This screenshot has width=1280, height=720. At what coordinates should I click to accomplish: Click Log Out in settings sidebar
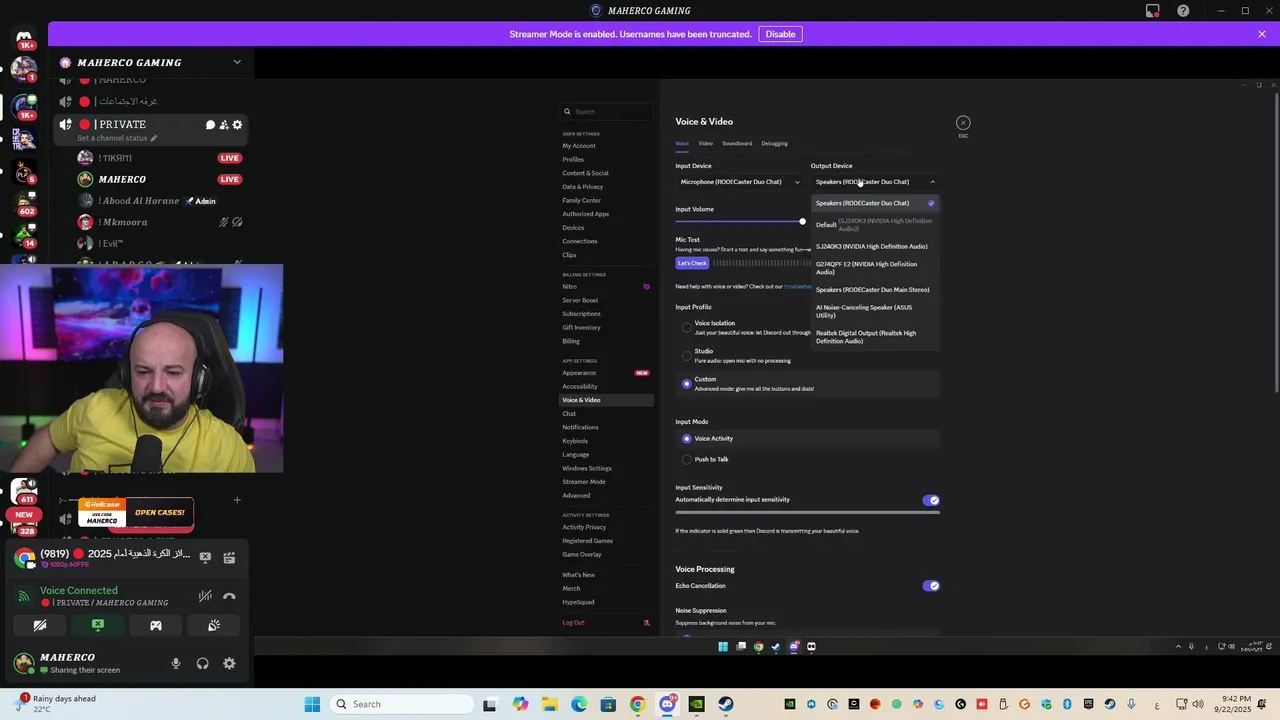[573, 622]
